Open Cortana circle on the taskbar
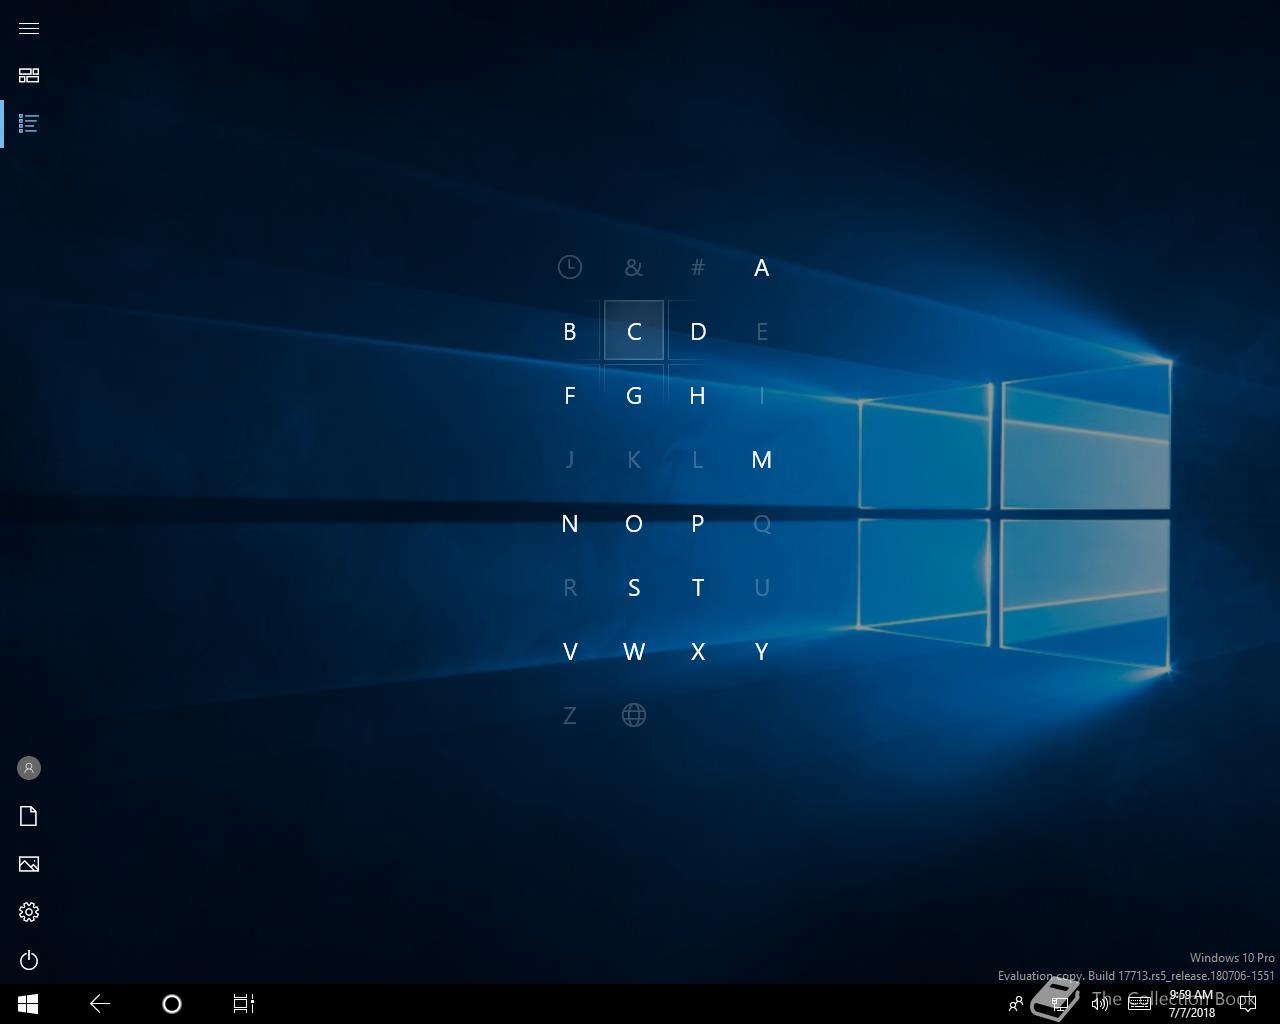Viewport: 1280px width, 1024px height. [172, 1004]
